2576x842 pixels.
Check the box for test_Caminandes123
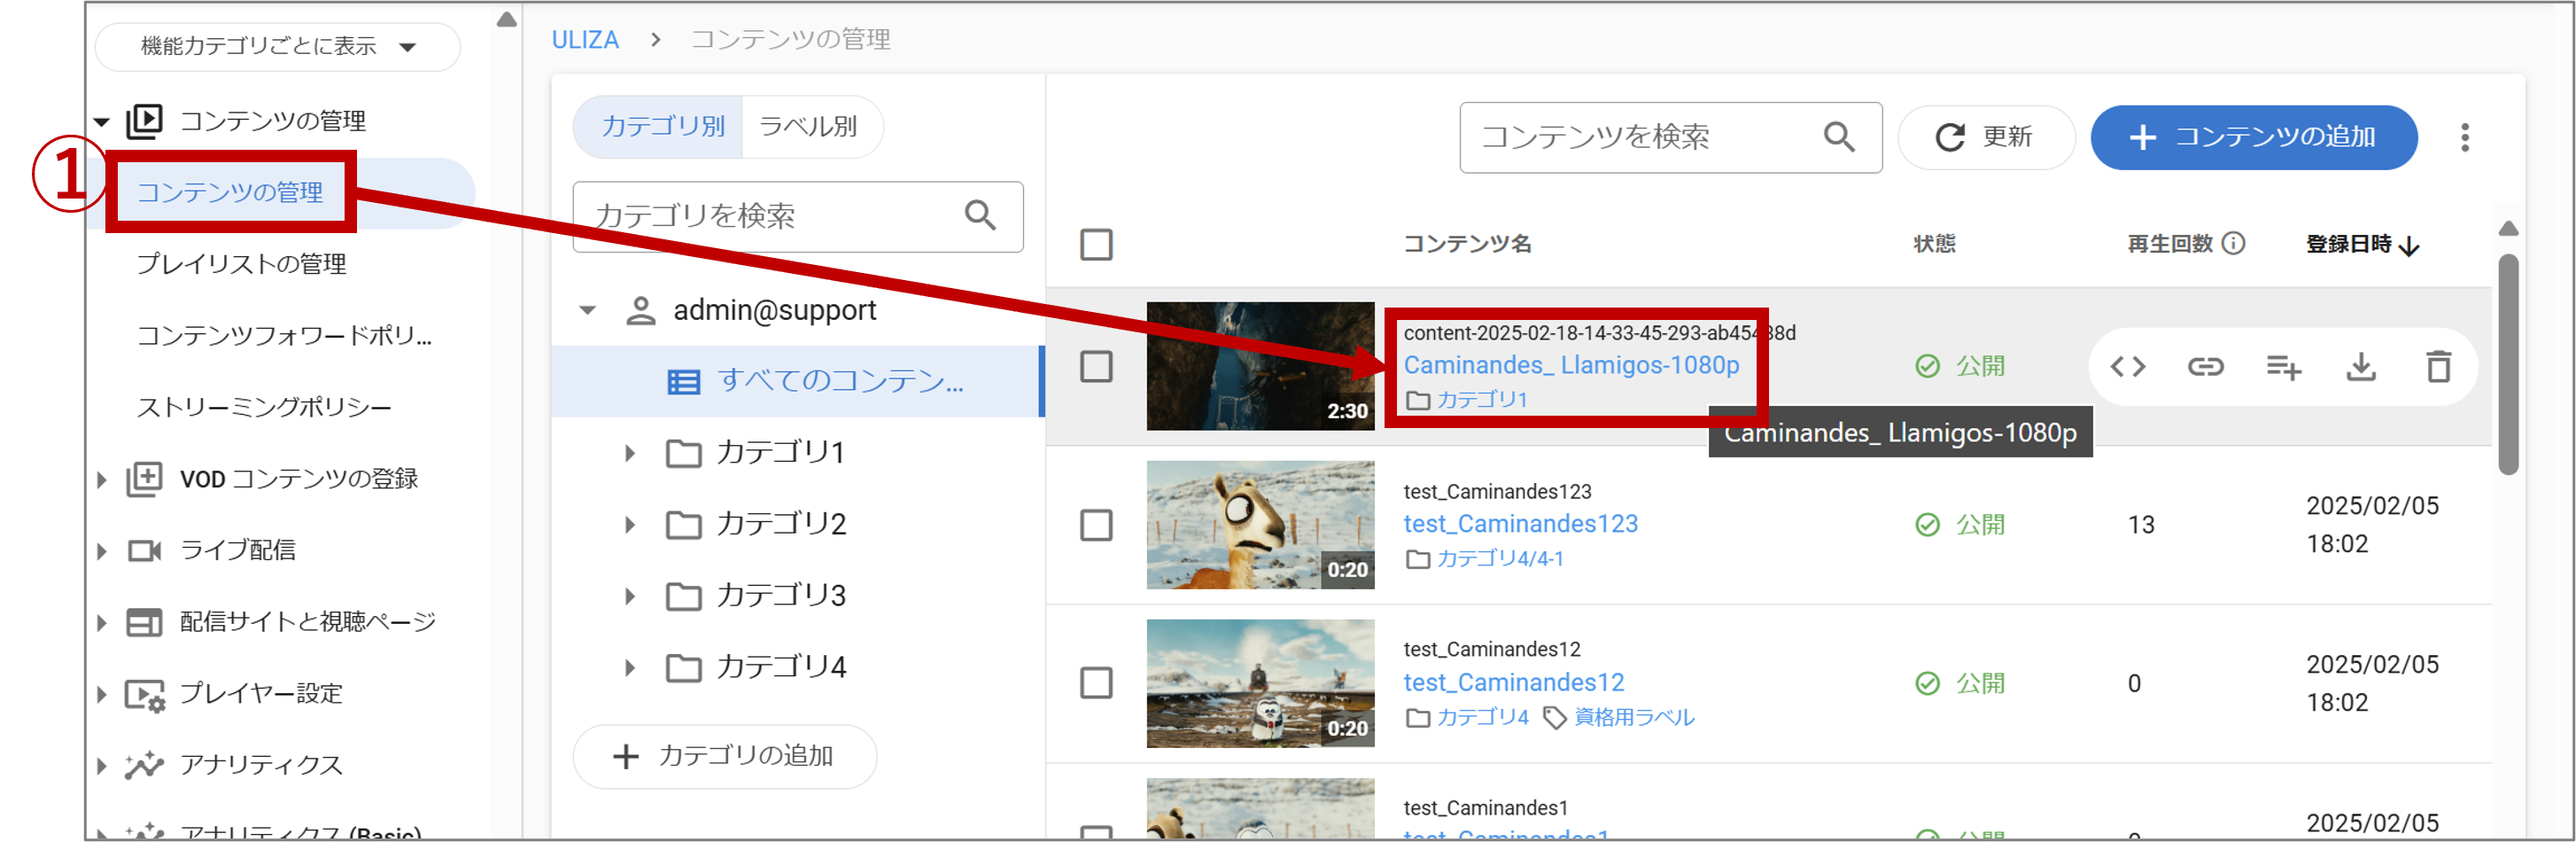[x=1096, y=525]
